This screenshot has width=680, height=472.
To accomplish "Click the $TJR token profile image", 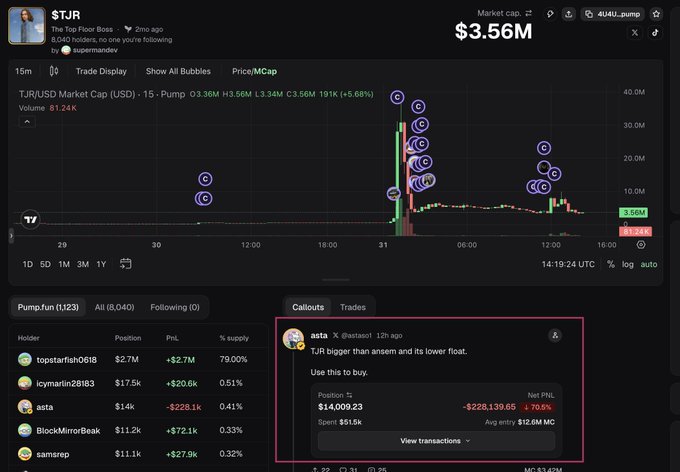I will click(26, 26).
